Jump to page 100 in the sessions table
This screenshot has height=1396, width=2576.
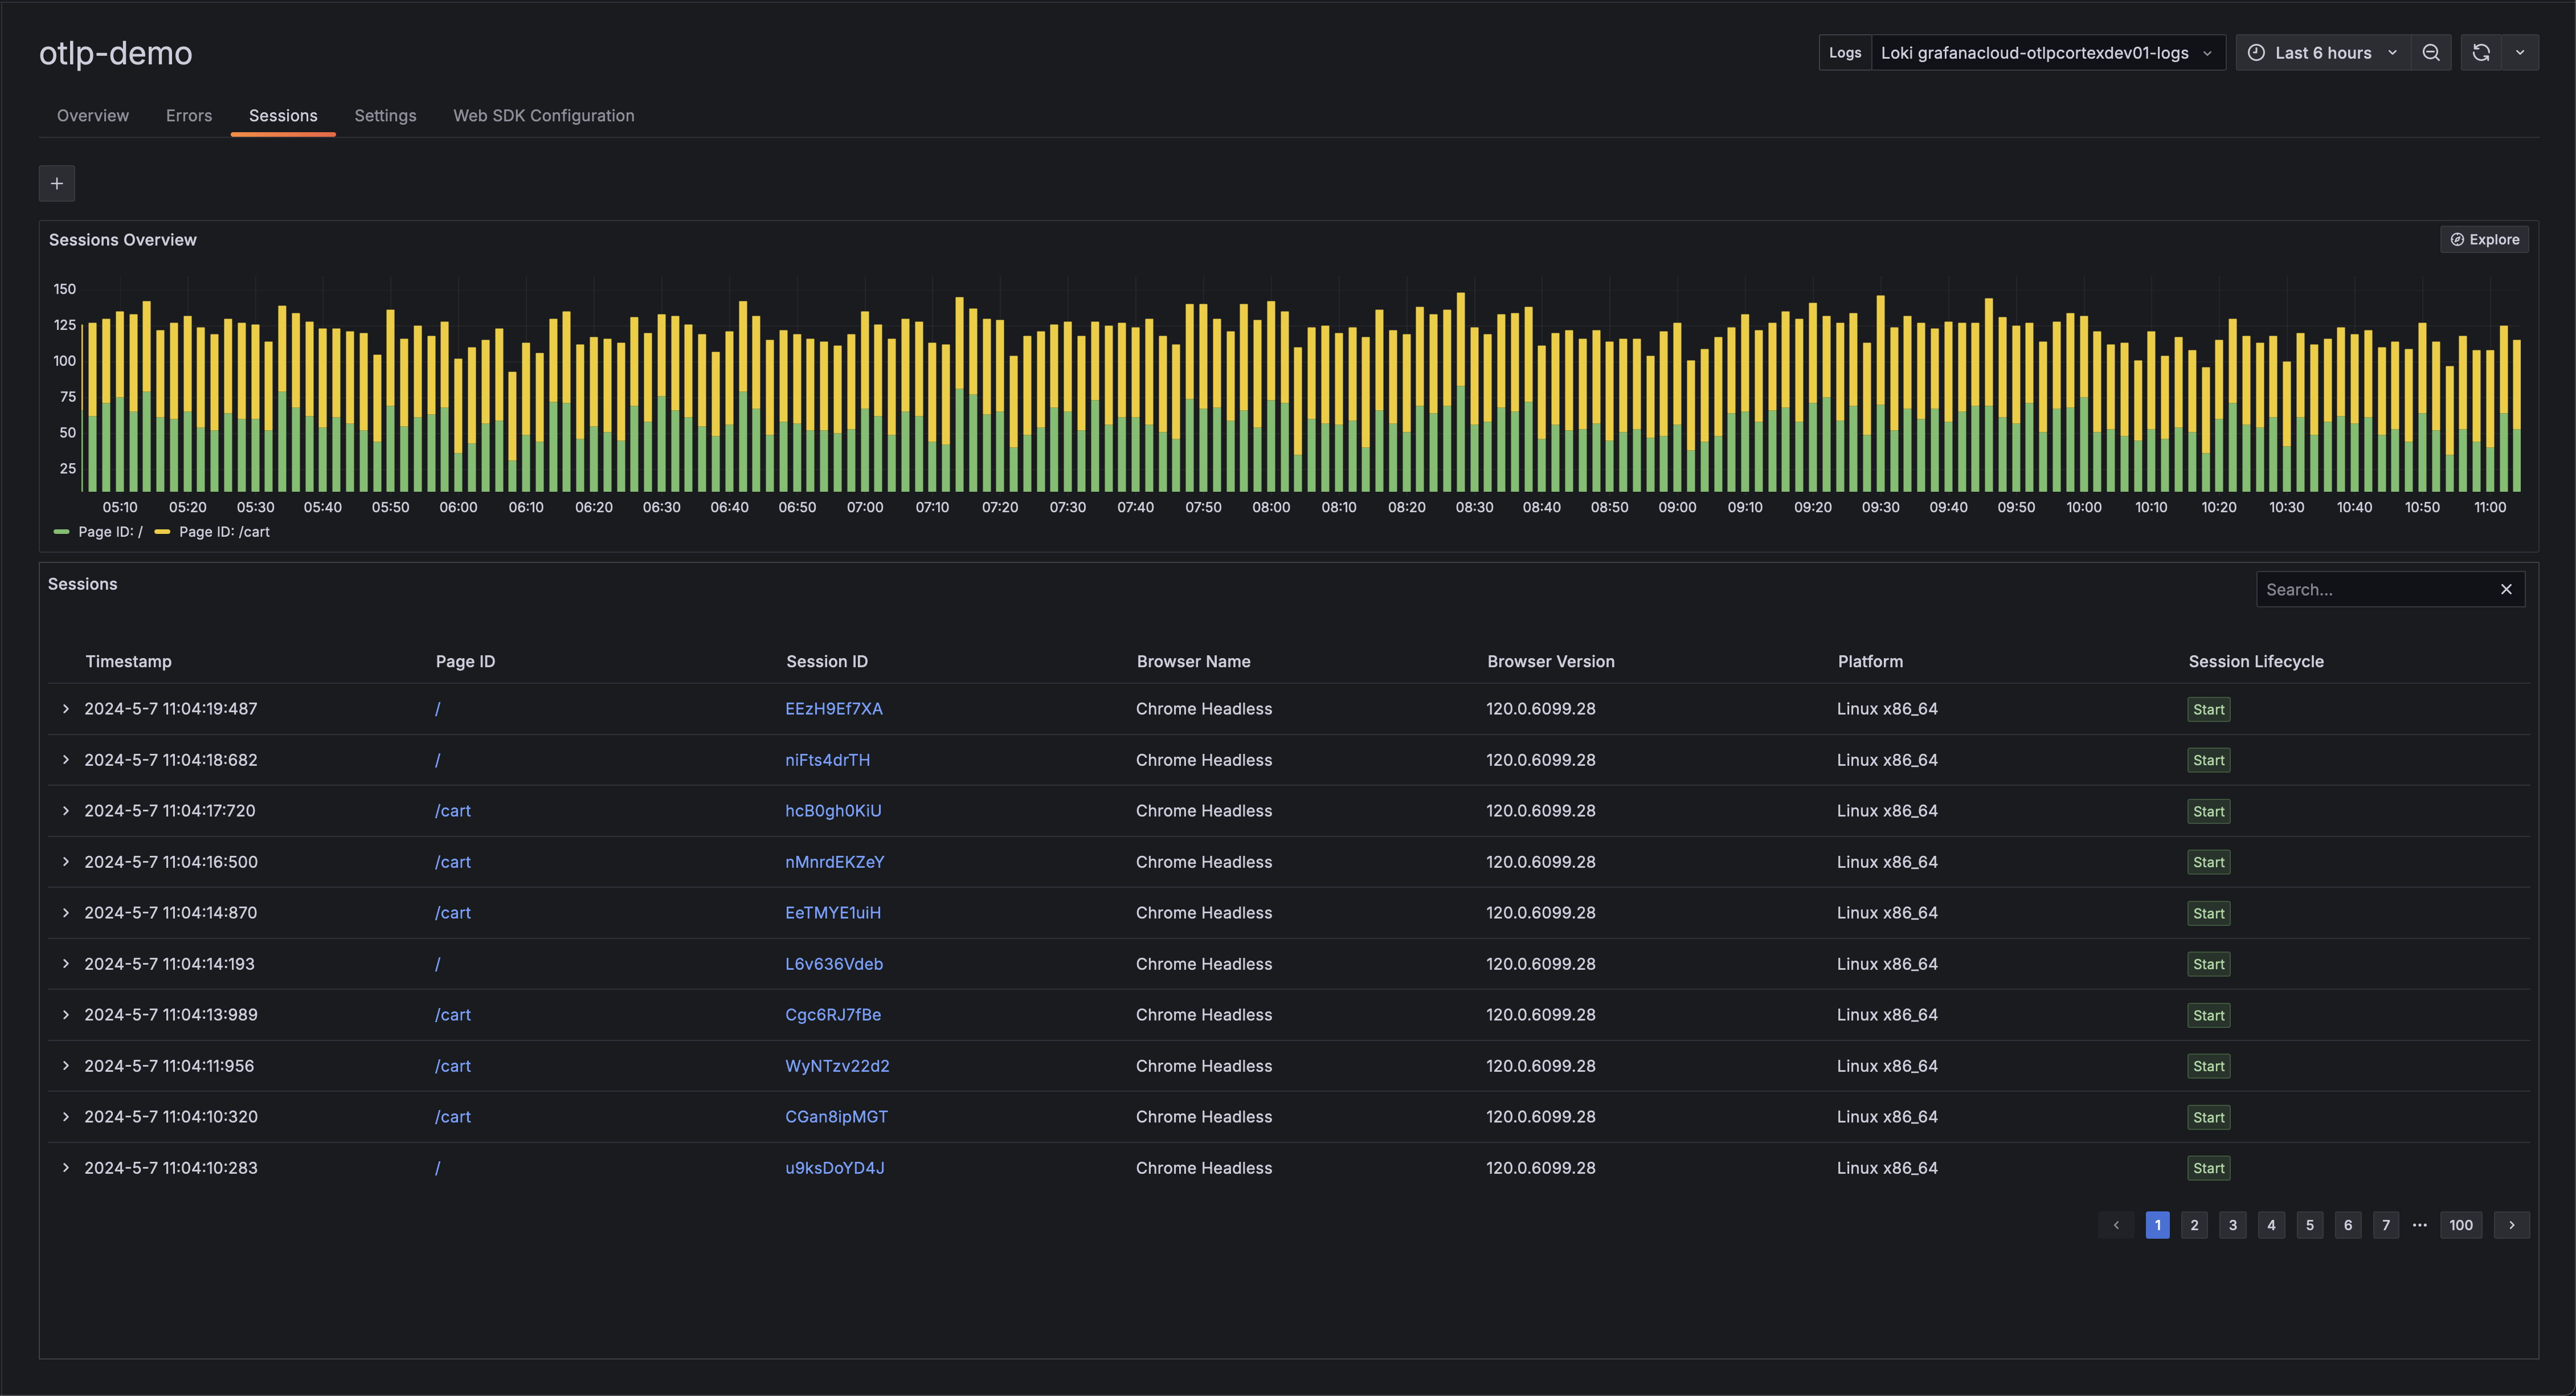(x=2461, y=1224)
